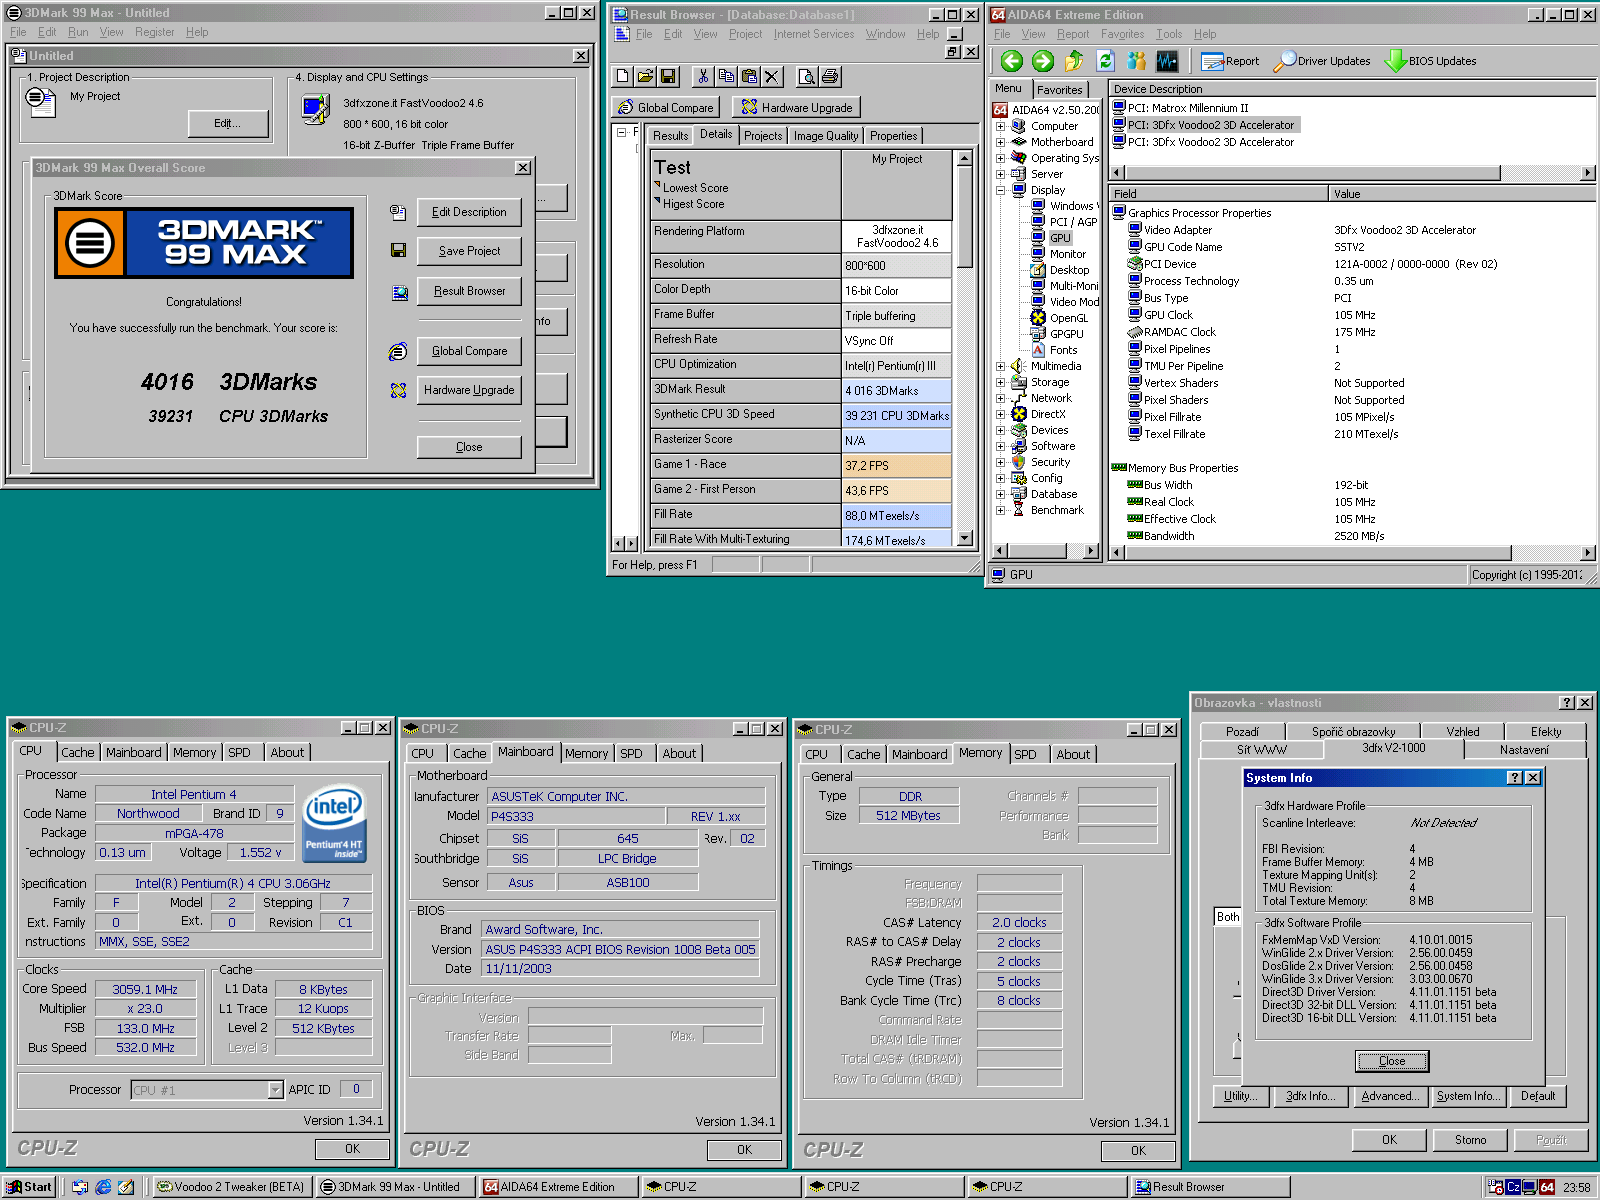
Task: Click AIDA64 Back navigation arrow
Action: coord(1012,61)
